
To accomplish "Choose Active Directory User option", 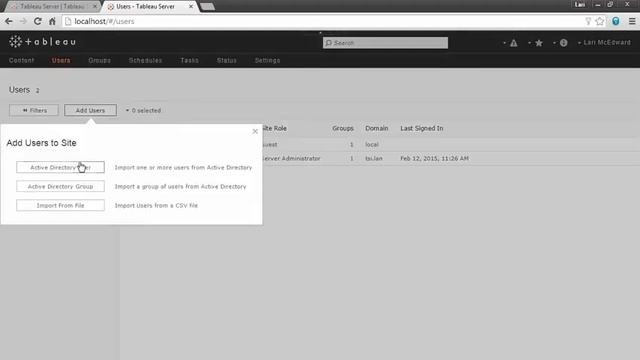I will pos(60,167).
